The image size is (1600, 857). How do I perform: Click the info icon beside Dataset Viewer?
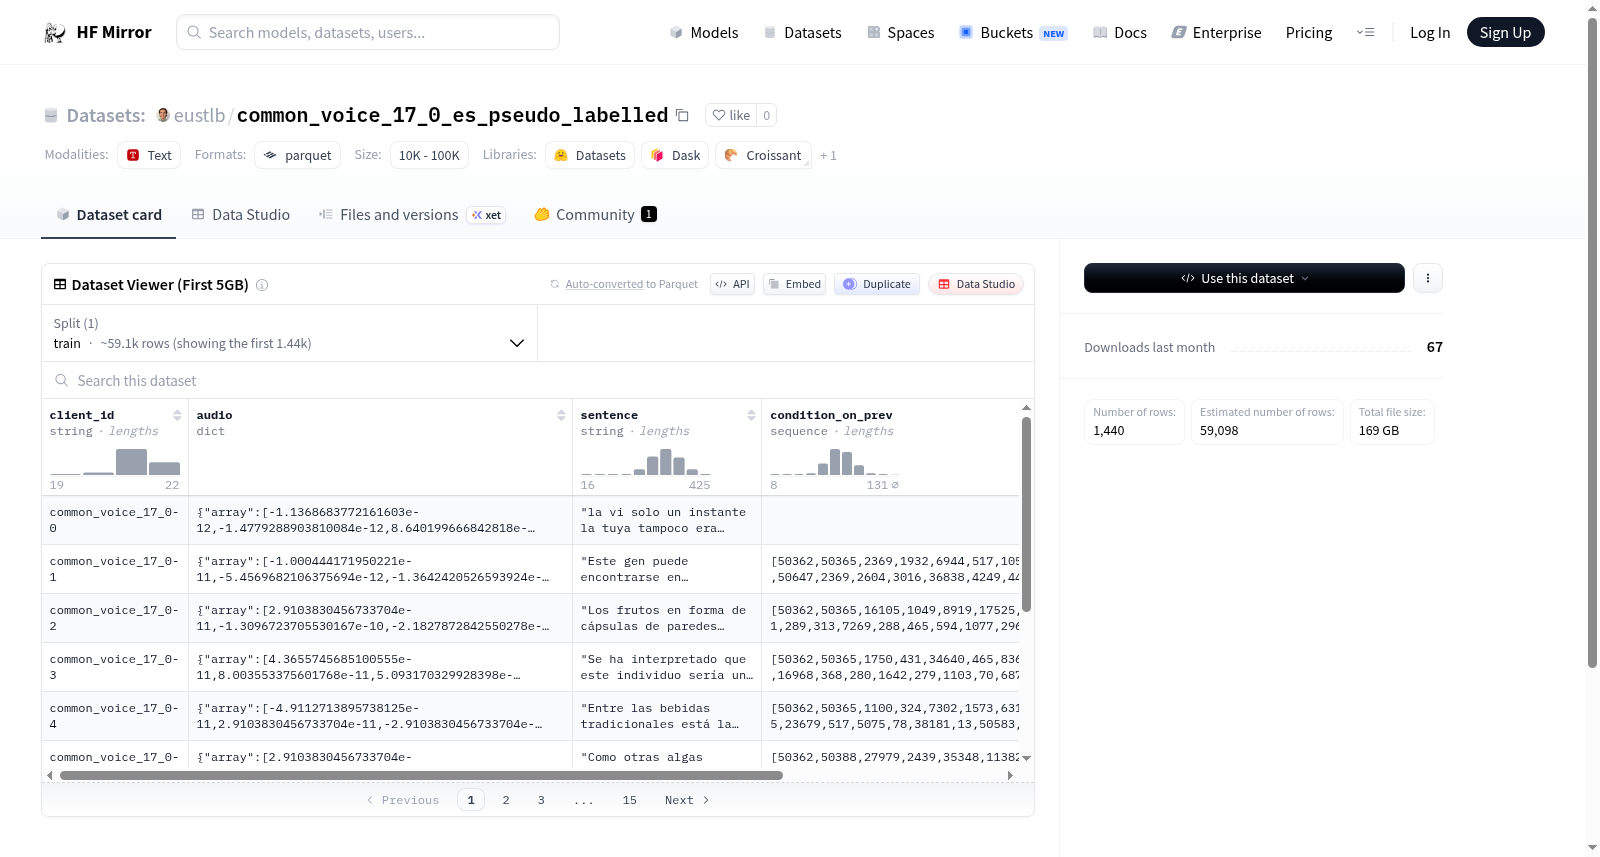[x=262, y=285]
